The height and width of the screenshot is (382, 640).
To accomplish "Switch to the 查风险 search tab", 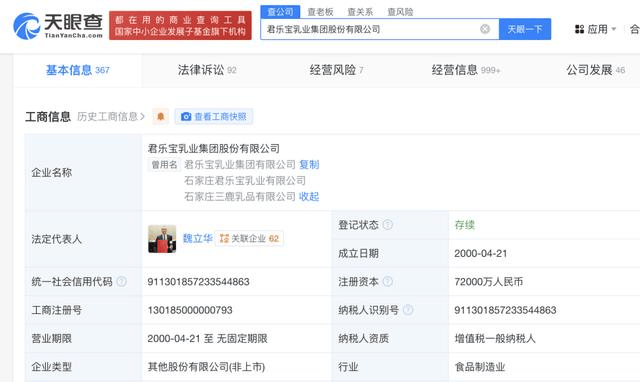I will pos(400,12).
